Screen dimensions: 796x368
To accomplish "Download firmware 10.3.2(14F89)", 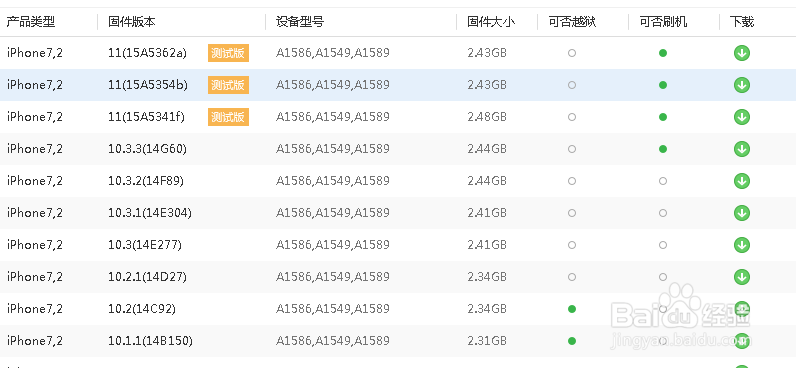I will tap(742, 181).
